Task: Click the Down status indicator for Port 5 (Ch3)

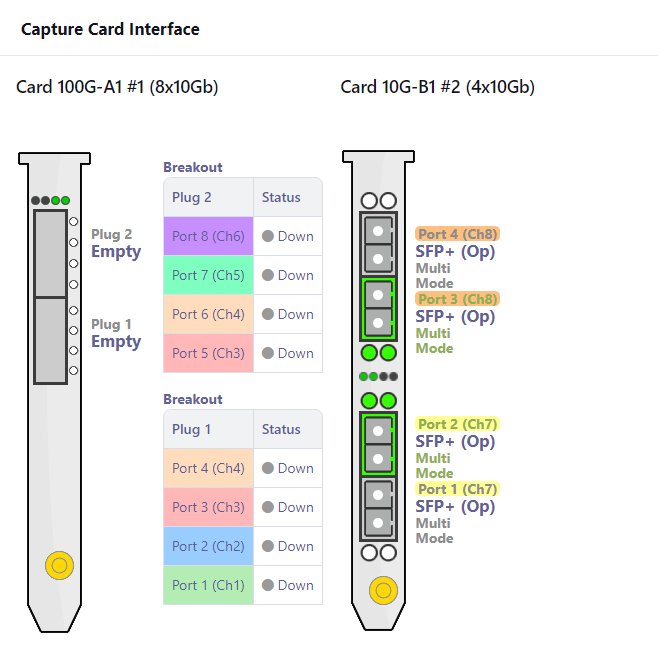Action: click(x=288, y=353)
